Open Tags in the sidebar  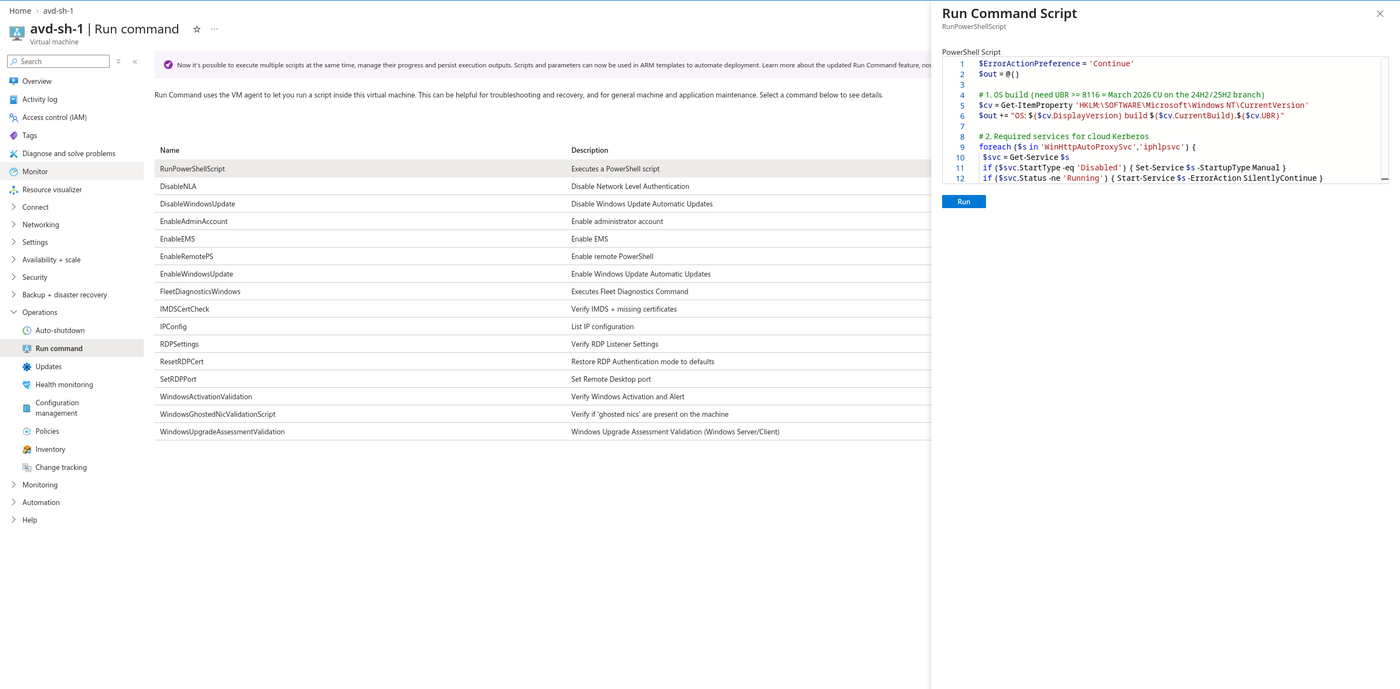[x=30, y=135]
